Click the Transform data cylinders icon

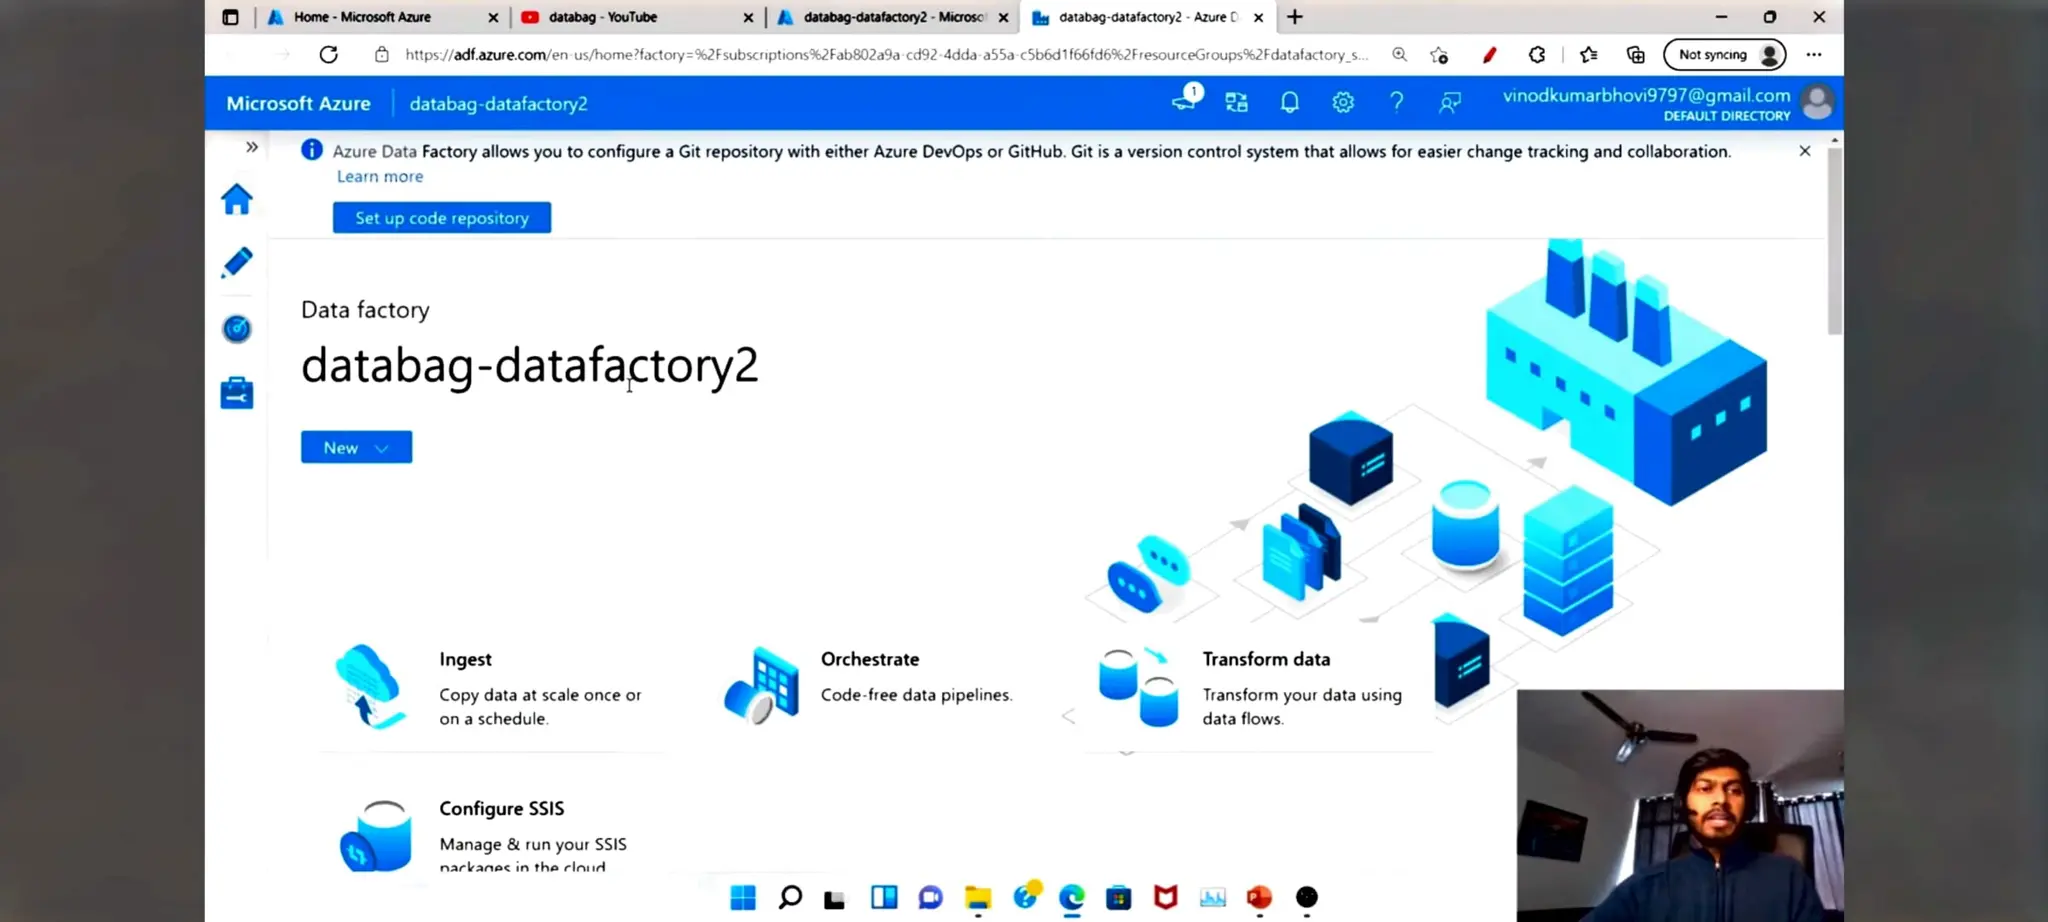[x=1139, y=686]
